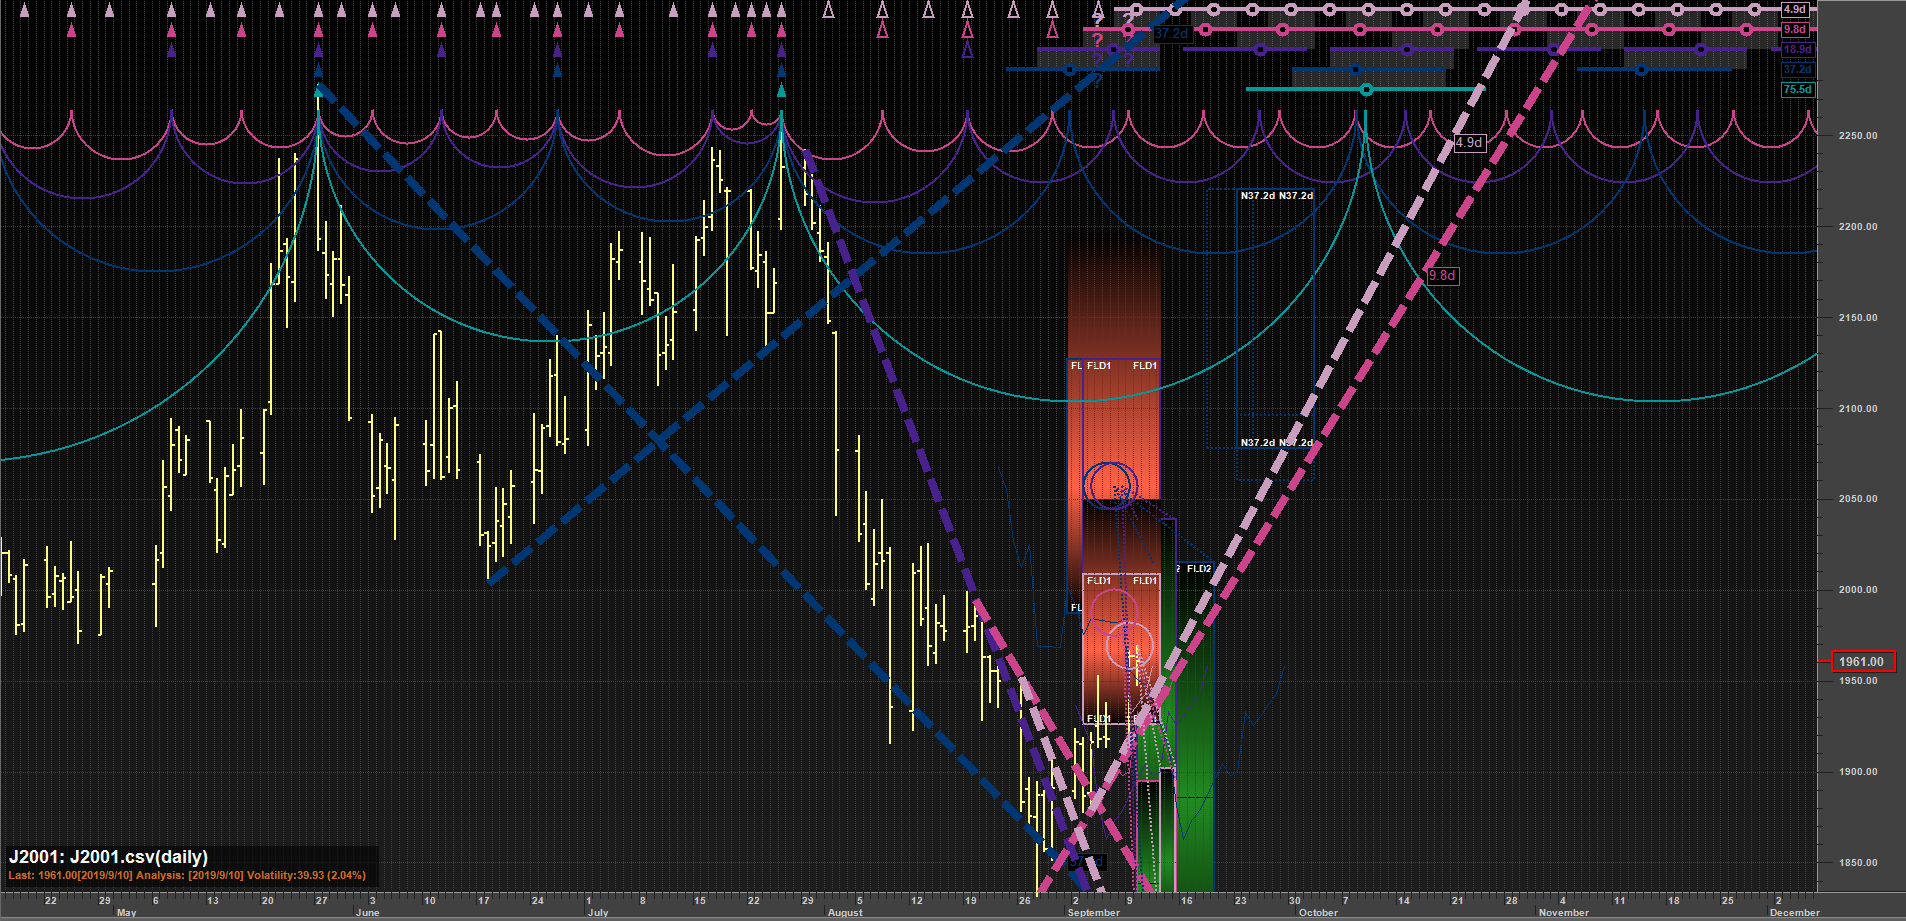Click the October month label on date axis
The height and width of the screenshot is (921, 1906).
(1318, 913)
